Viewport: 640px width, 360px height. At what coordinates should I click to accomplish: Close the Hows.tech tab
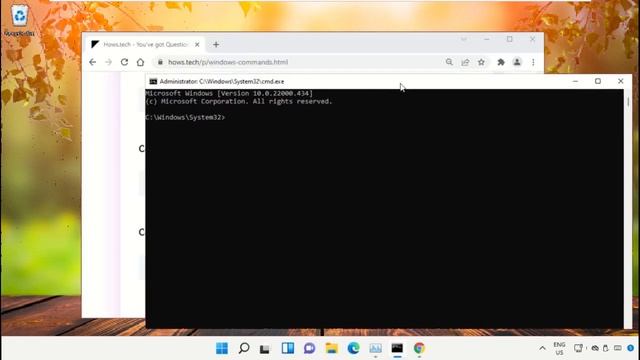tap(197, 44)
